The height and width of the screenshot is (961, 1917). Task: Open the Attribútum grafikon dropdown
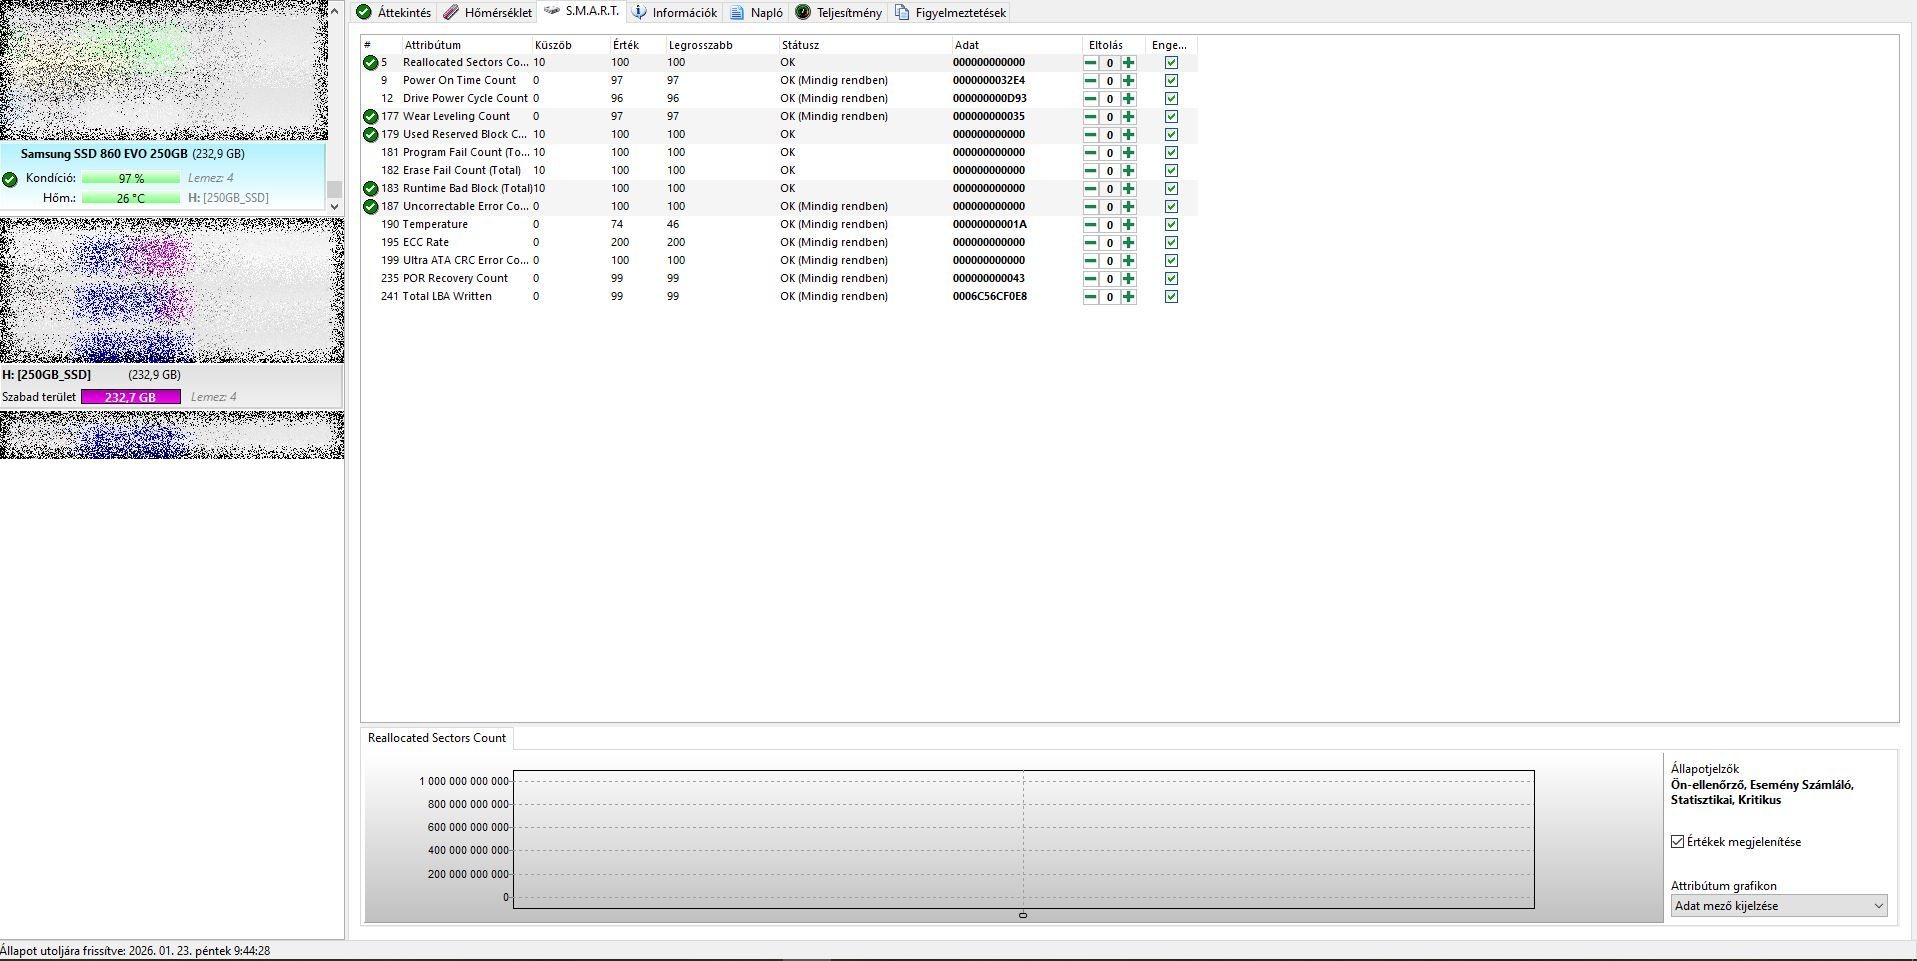(1778, 906)
